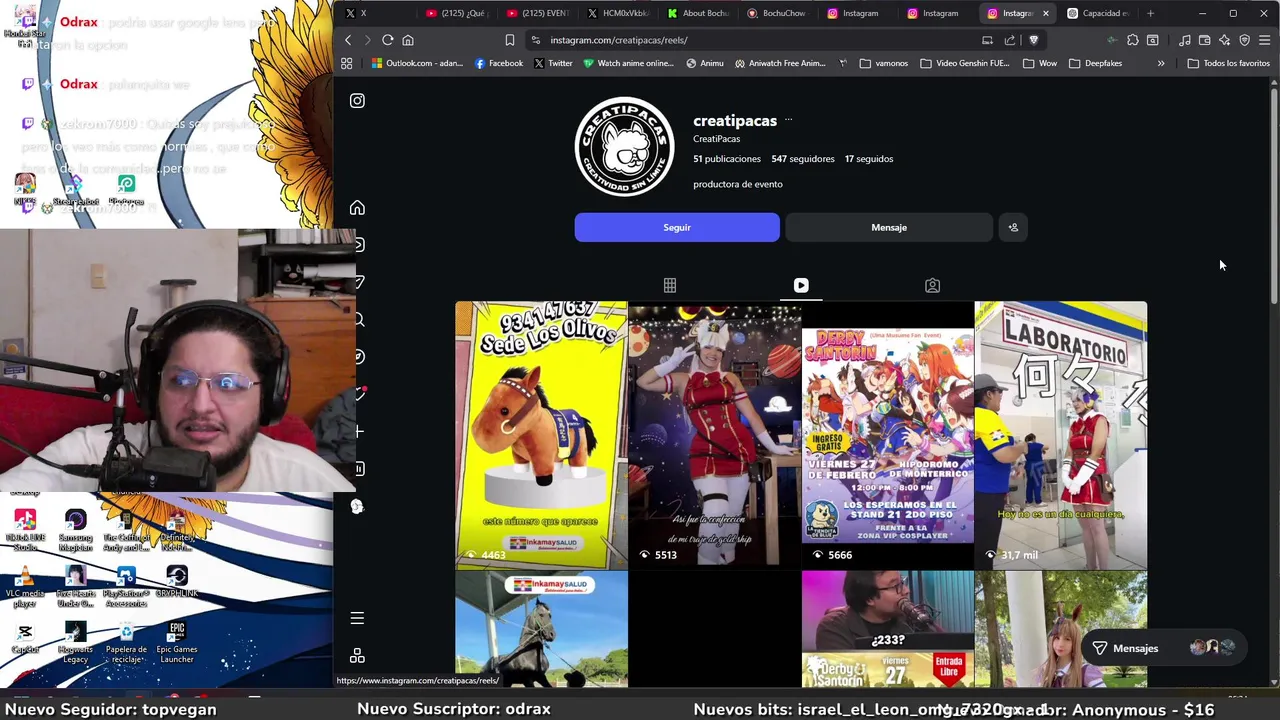Open the Todos los favoritos folder
The height and width of the screenshot is (720, 1280).
tap(1228, 63)
